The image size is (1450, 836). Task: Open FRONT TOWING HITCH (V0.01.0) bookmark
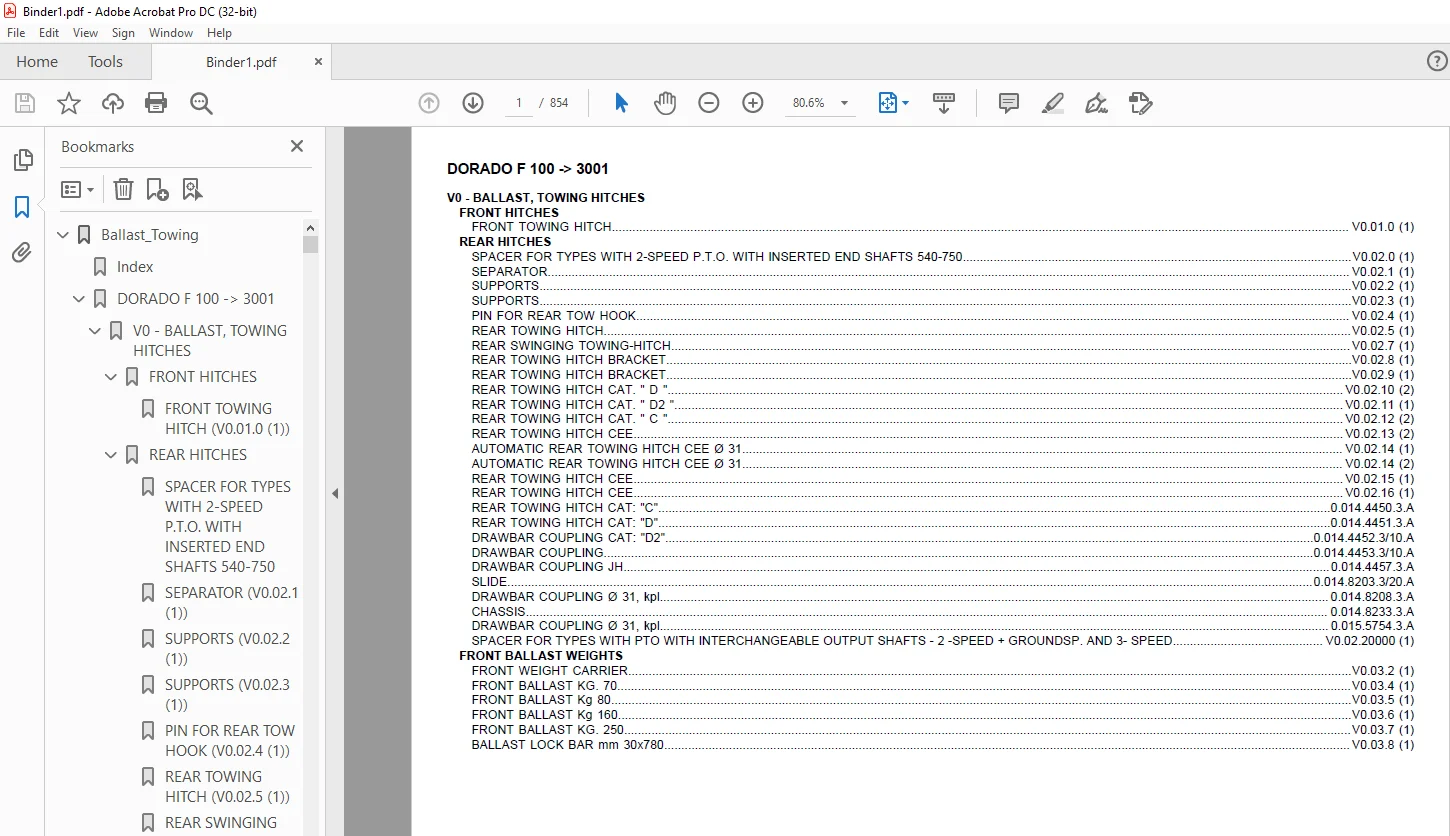click(x=228, y=418)
